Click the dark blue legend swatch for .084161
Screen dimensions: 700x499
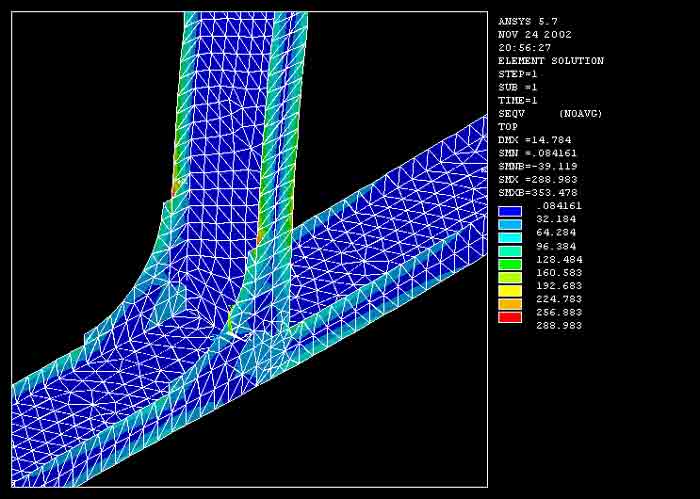[510, 211]
